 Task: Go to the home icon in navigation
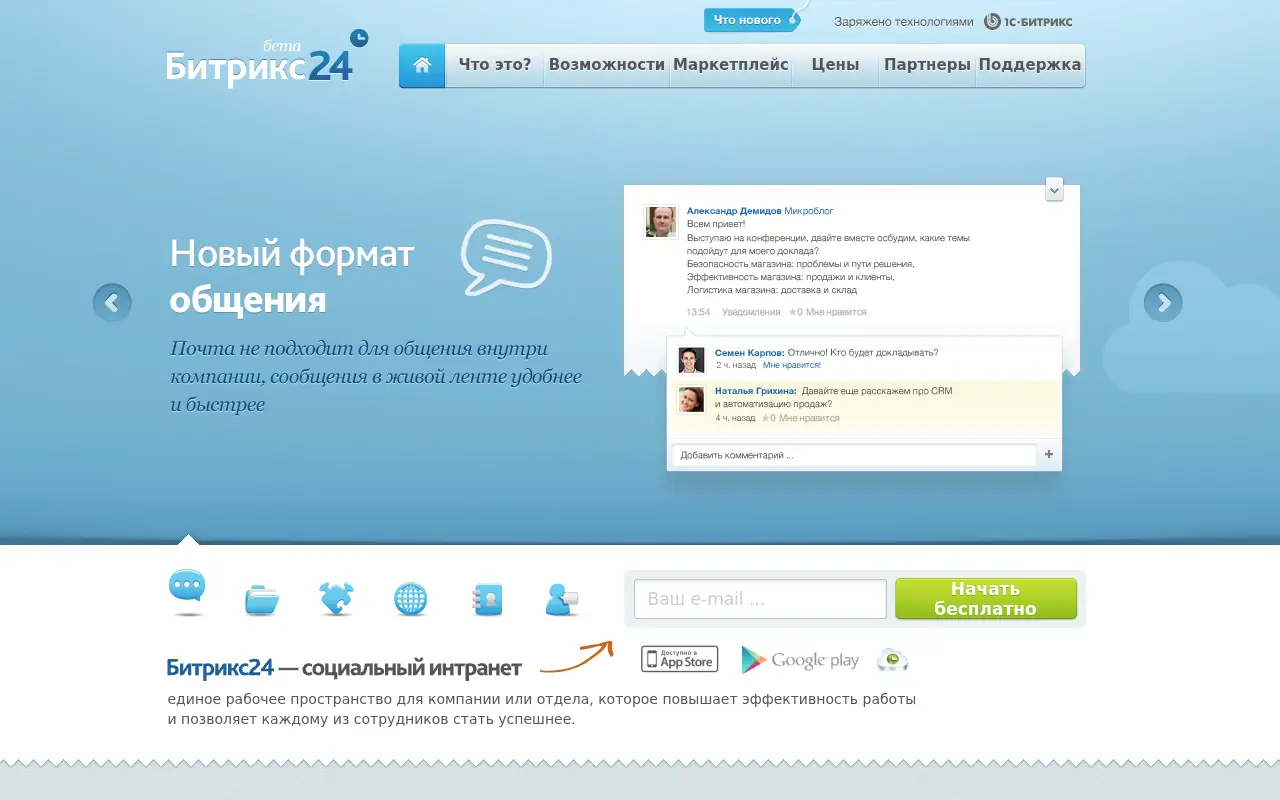(422, 65)
